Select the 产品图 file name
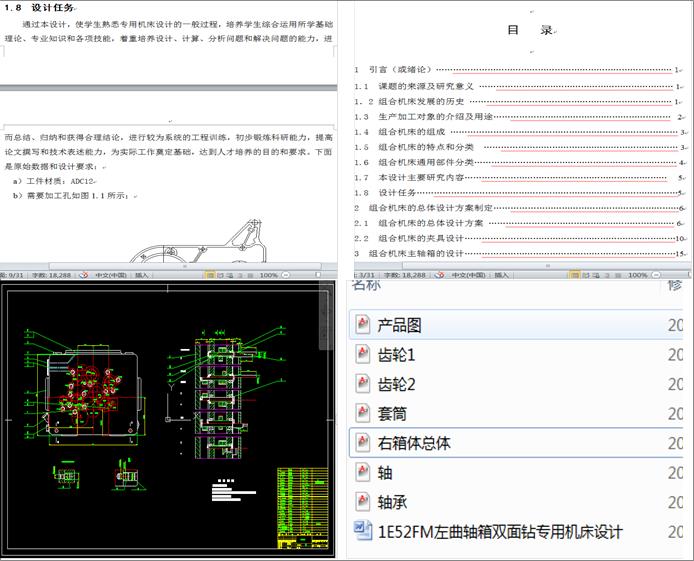This screenshot has height=561, width=694. [x=399, y=325]
